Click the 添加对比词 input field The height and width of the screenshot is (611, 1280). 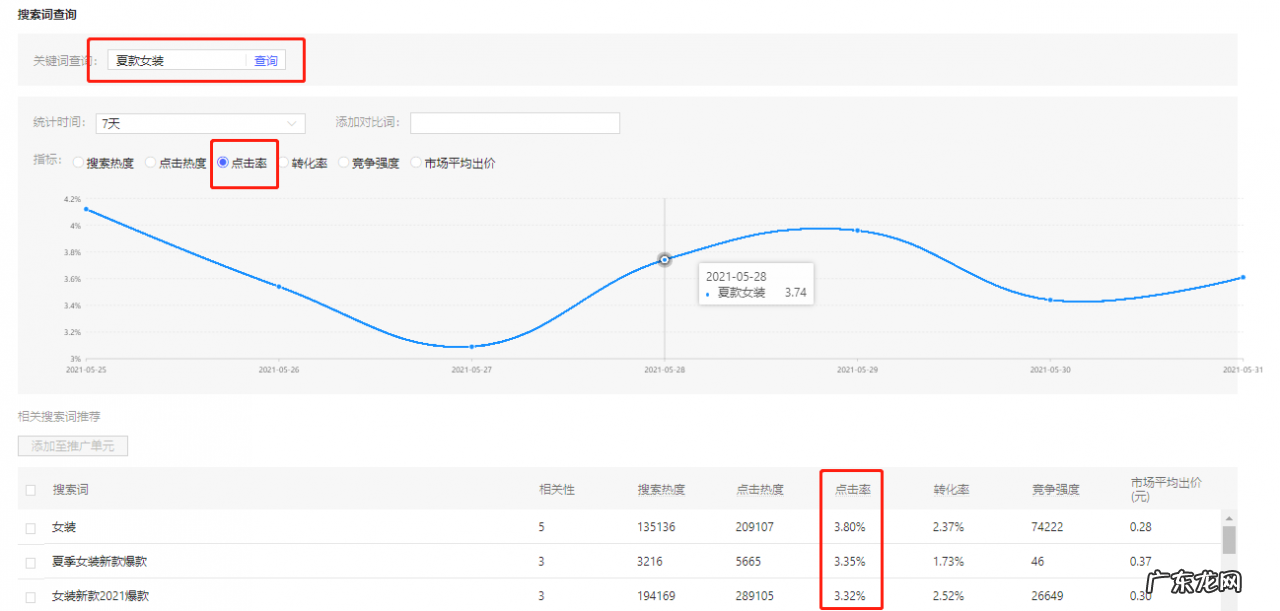514,122
